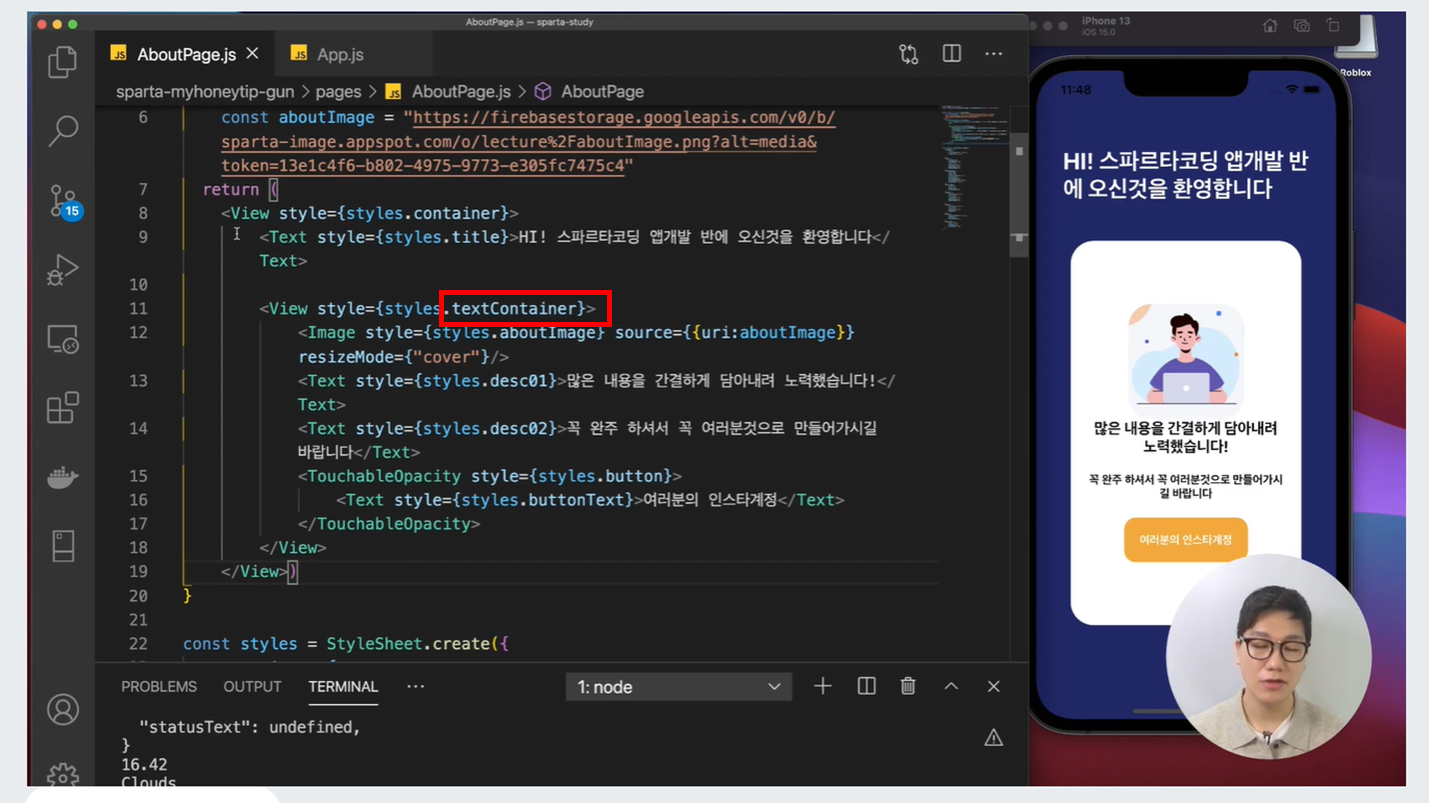The height and width of the screenshot is (803, 1429).
Task: Switch to the OUTPUT panel tab
Action: click(252, 687)
